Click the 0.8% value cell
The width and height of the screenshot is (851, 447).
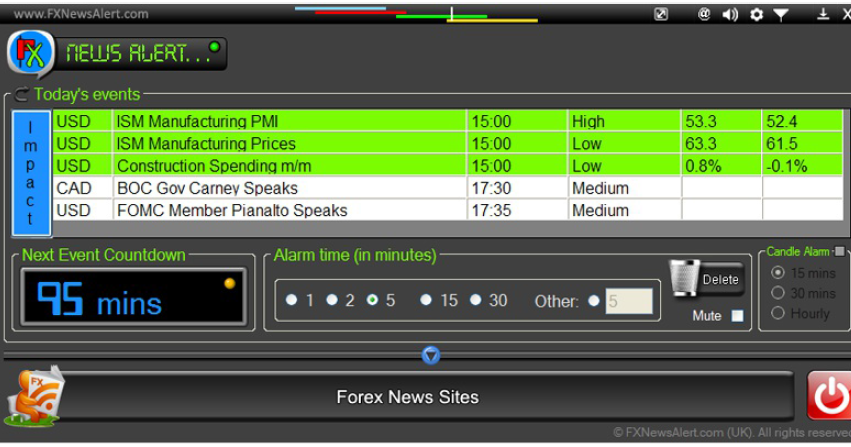click(721, 165)
